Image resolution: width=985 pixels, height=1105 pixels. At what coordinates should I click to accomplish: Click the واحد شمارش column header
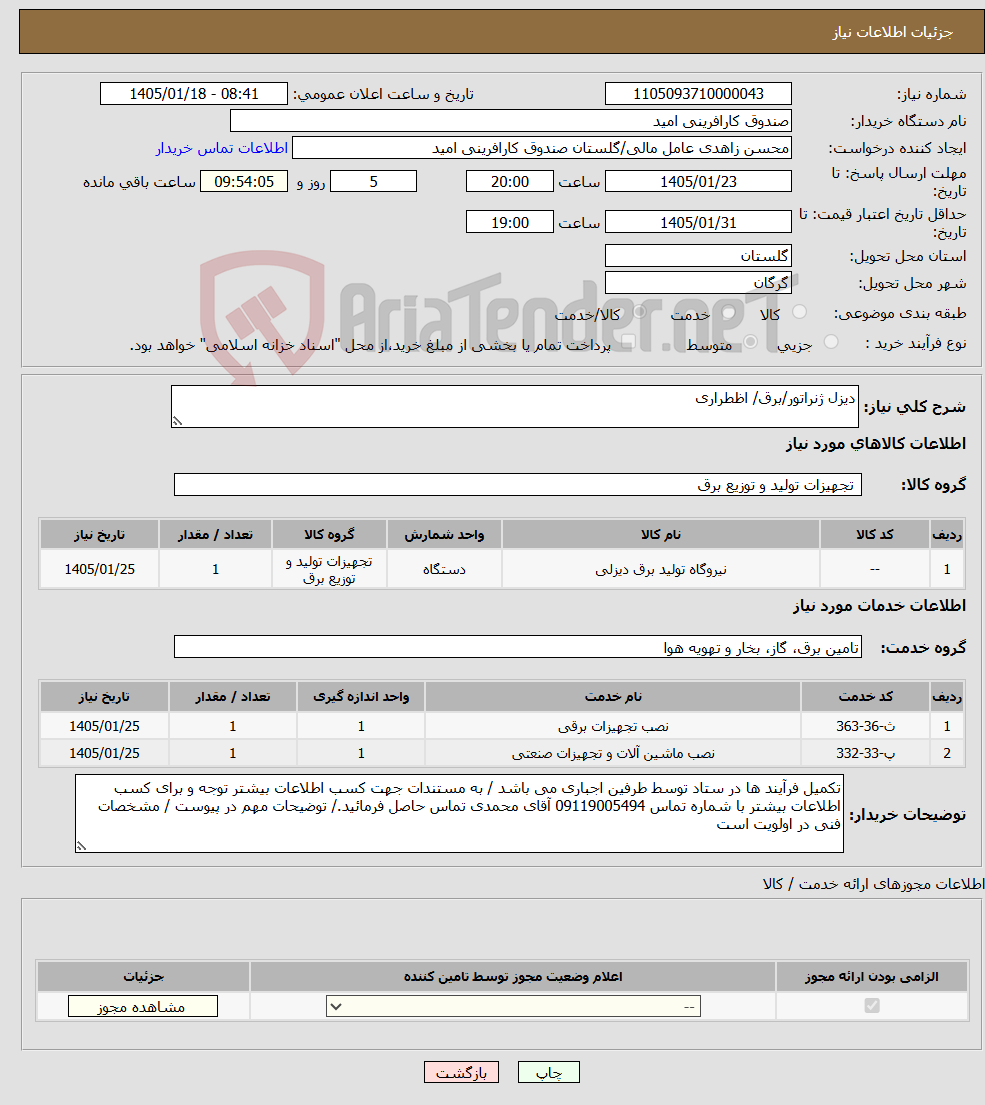[444, 534]
